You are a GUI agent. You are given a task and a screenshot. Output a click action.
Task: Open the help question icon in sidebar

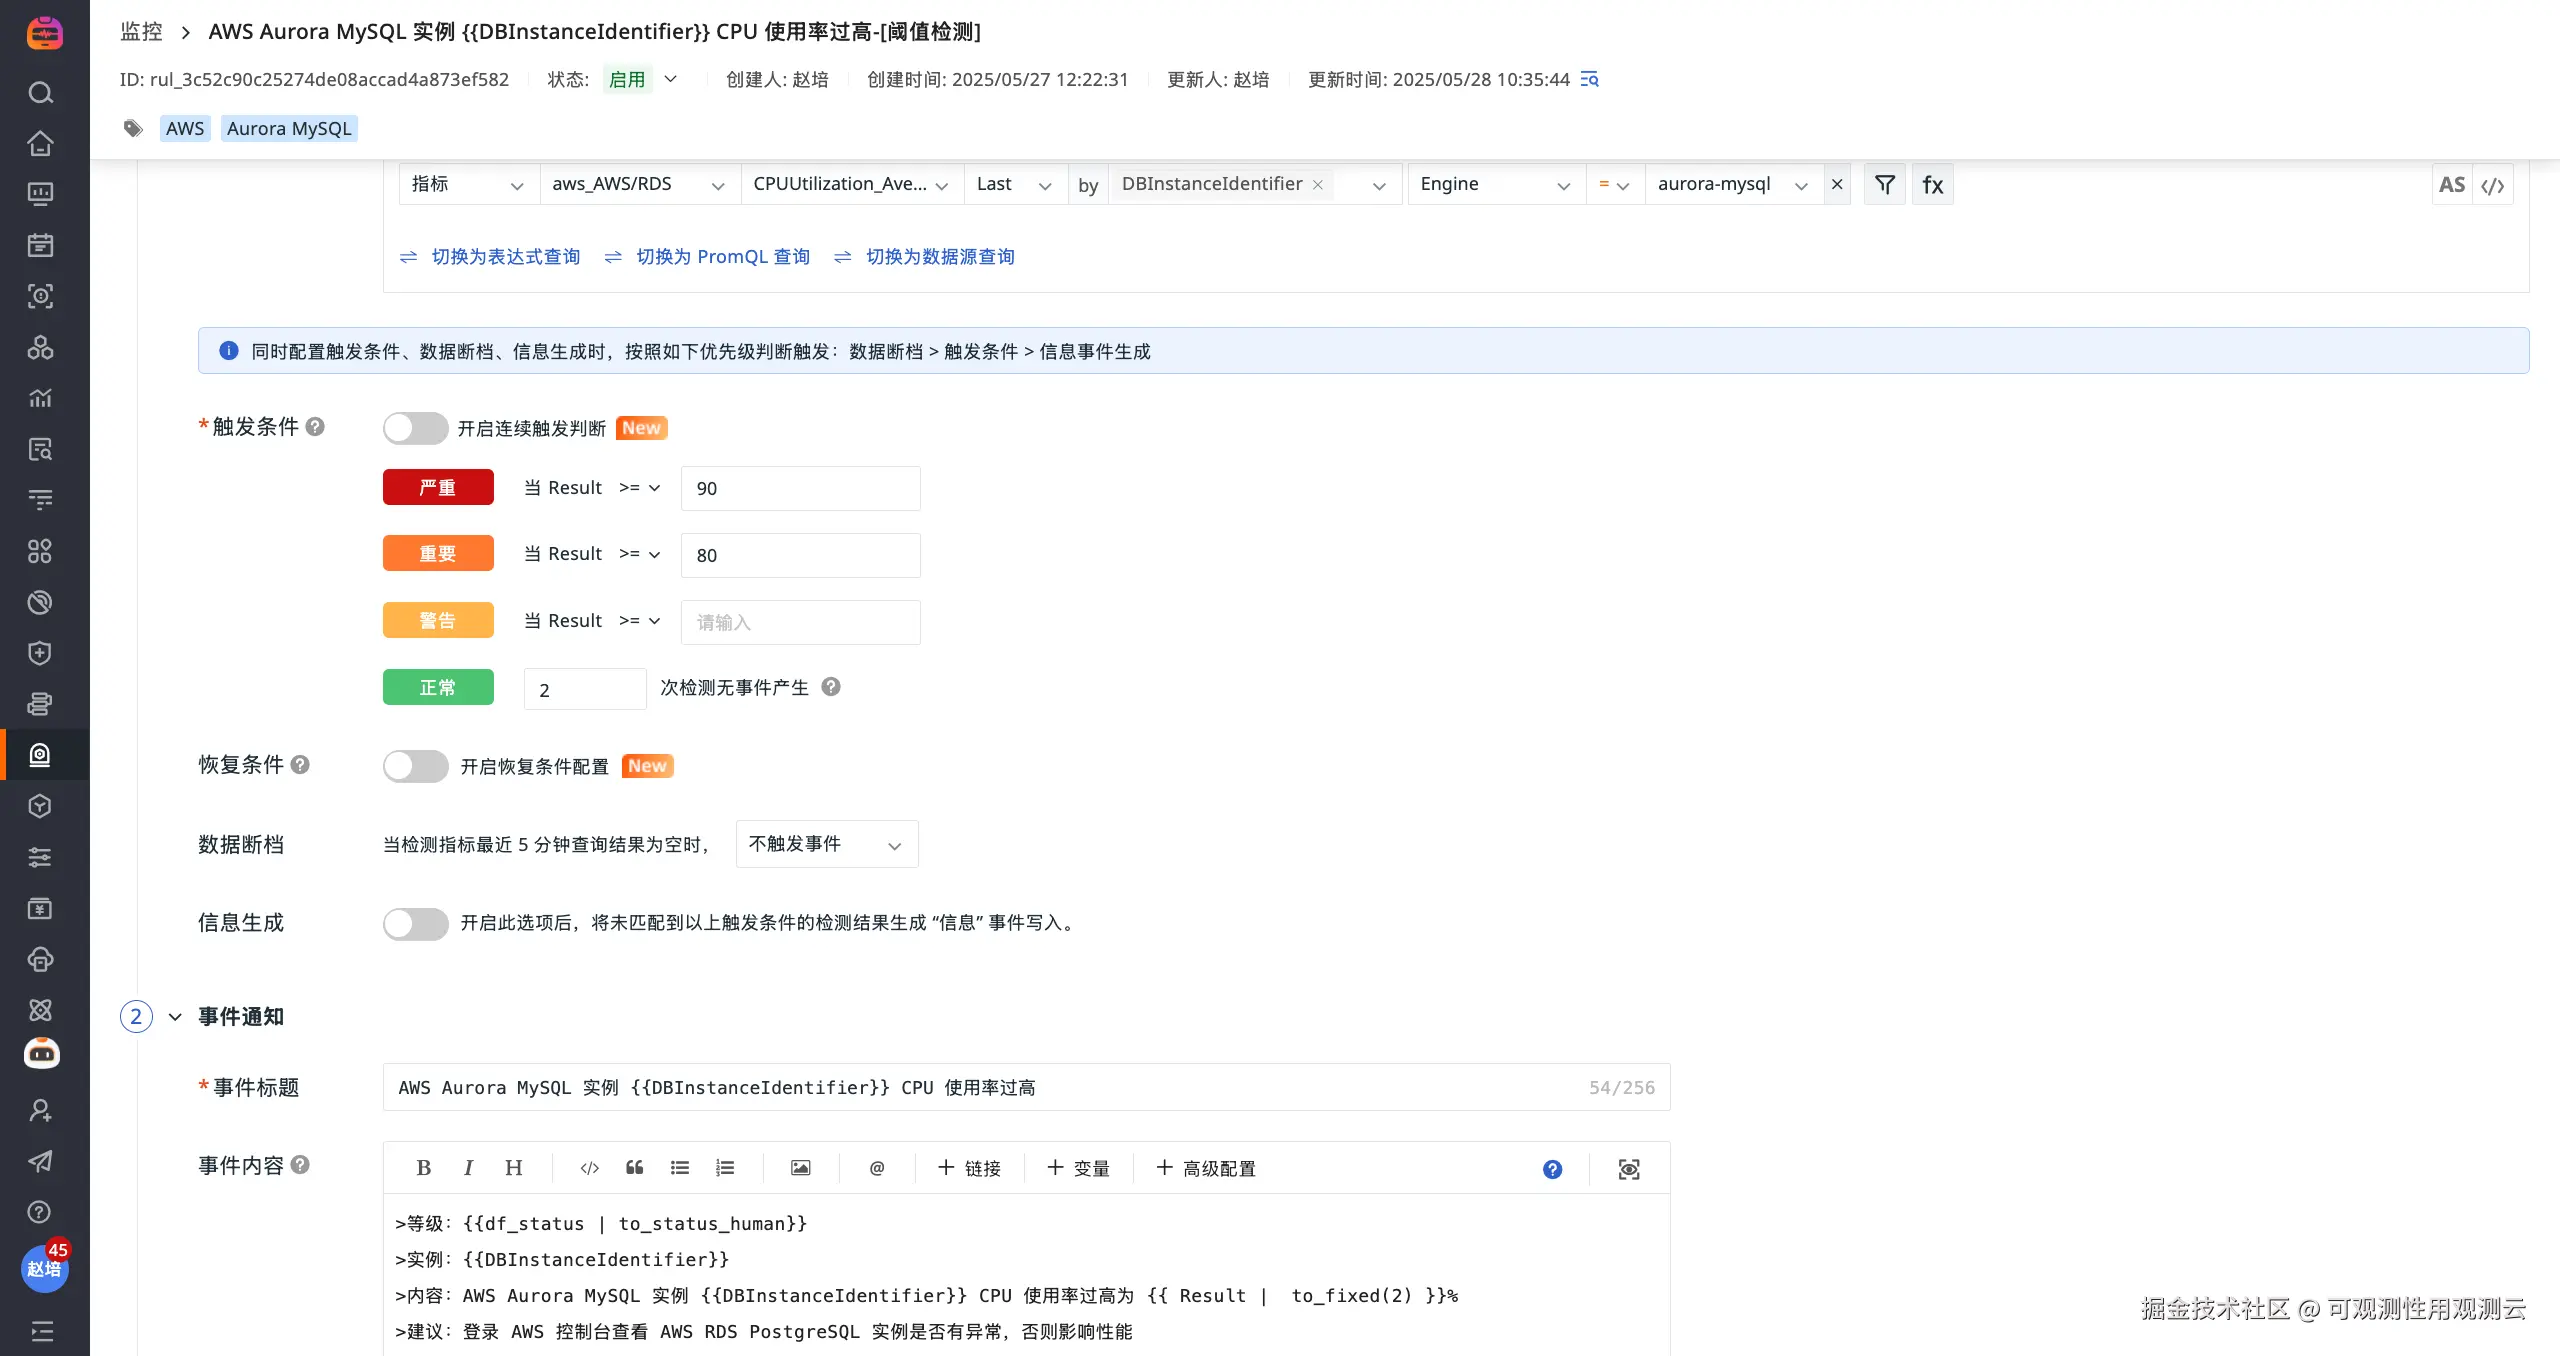click(40, 1212)
